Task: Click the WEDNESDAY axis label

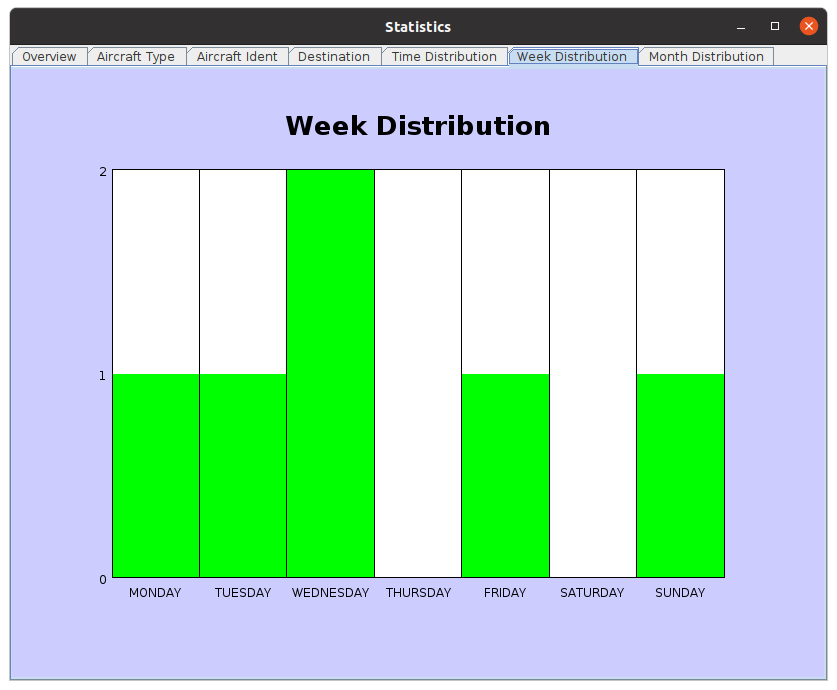Action: click(330, 593)
